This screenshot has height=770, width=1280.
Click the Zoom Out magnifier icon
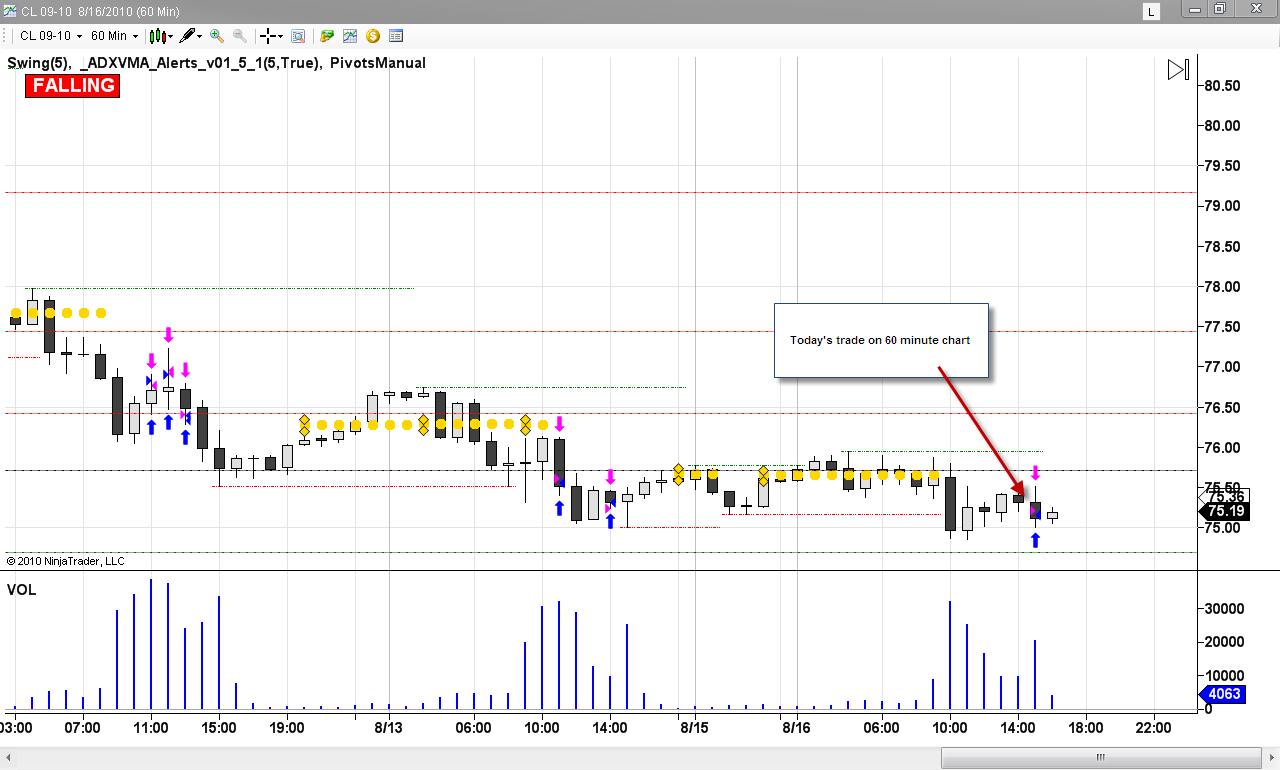click(x=239, y=36)
